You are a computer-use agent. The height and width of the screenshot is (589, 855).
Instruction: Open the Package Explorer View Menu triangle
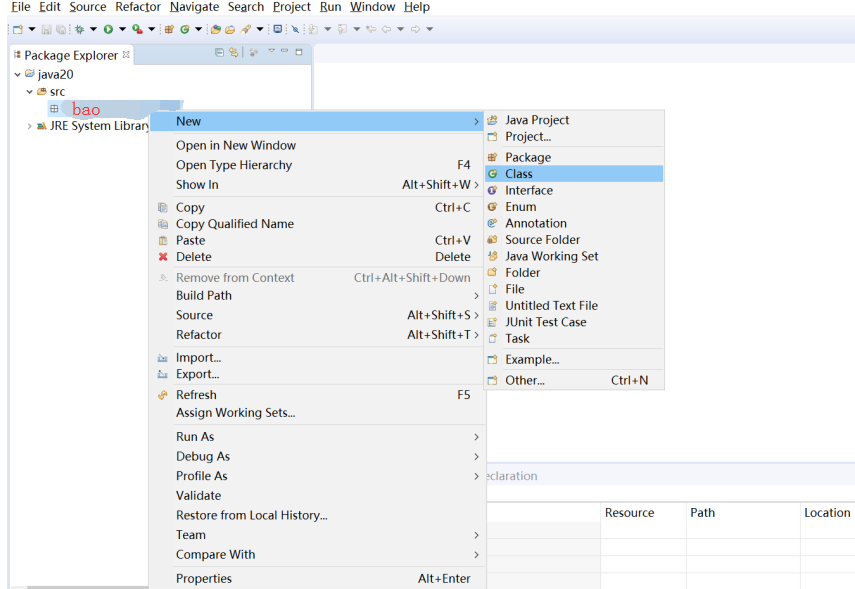(x=272, y=51)
